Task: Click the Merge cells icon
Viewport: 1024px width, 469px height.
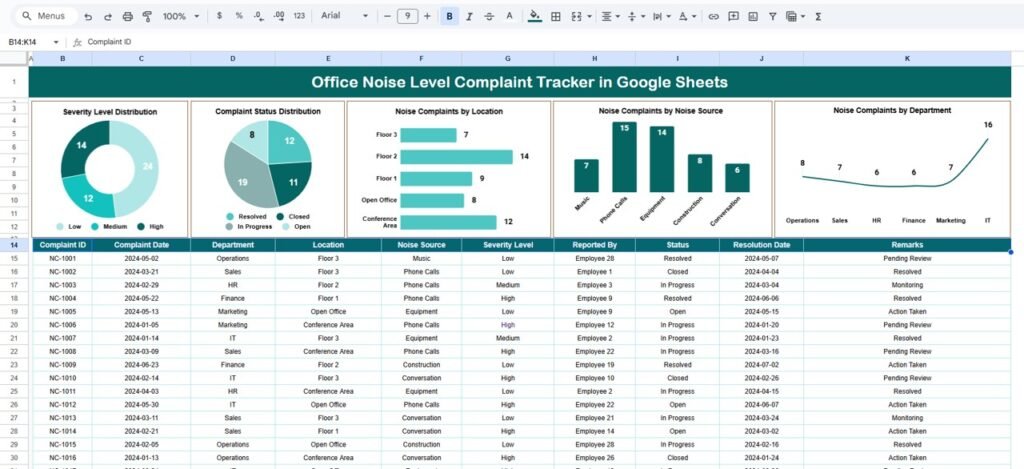Action: click(x=576, y=16)
